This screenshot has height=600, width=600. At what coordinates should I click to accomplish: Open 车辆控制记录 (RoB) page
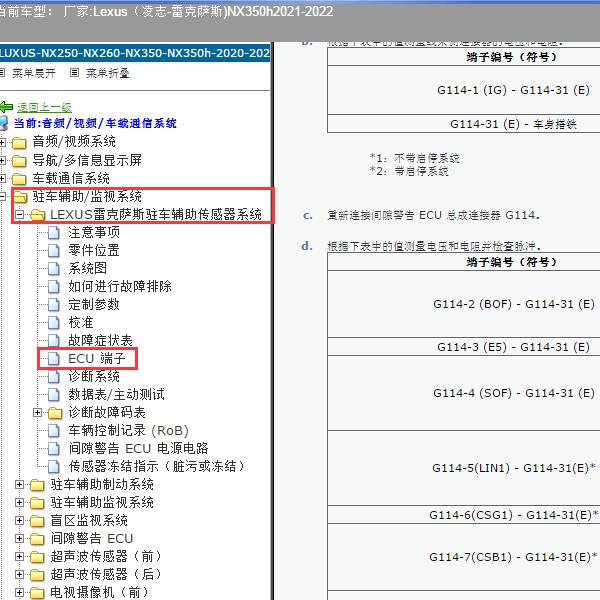[128, 430]
